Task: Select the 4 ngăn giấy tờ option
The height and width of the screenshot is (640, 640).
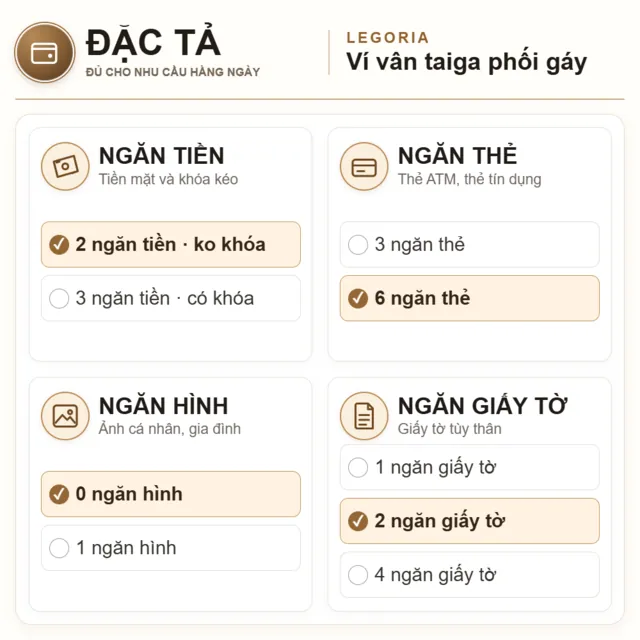Action: click(470, 575)
